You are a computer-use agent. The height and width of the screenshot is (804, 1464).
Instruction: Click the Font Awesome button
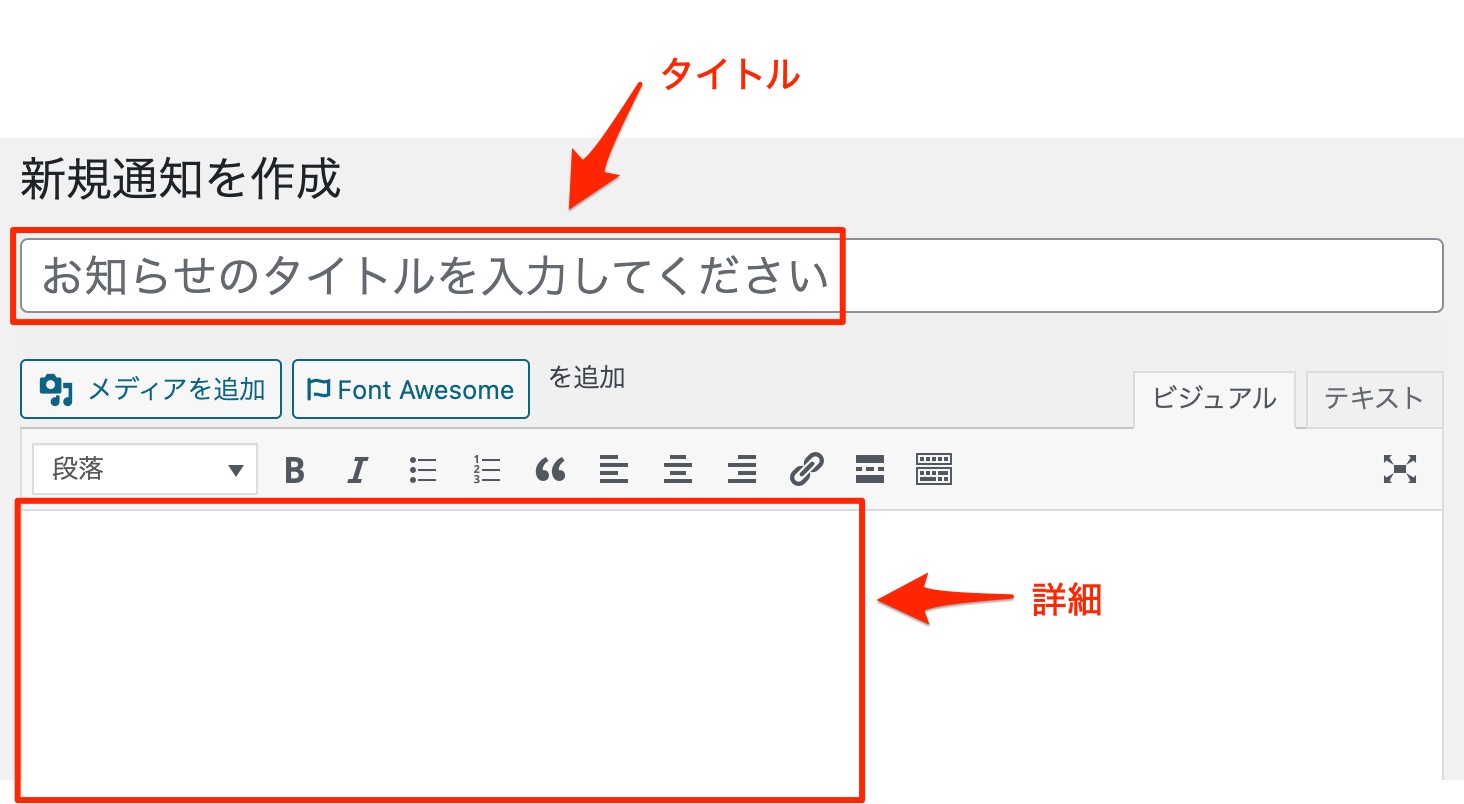[x=411, y=389]
